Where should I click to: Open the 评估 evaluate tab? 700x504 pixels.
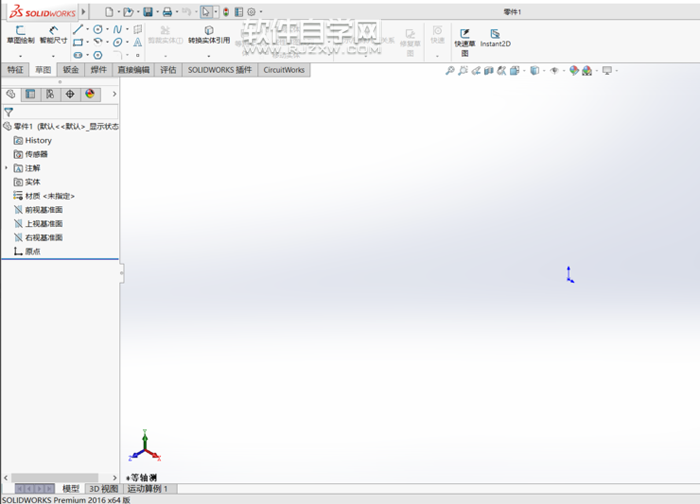pos(168,70)
